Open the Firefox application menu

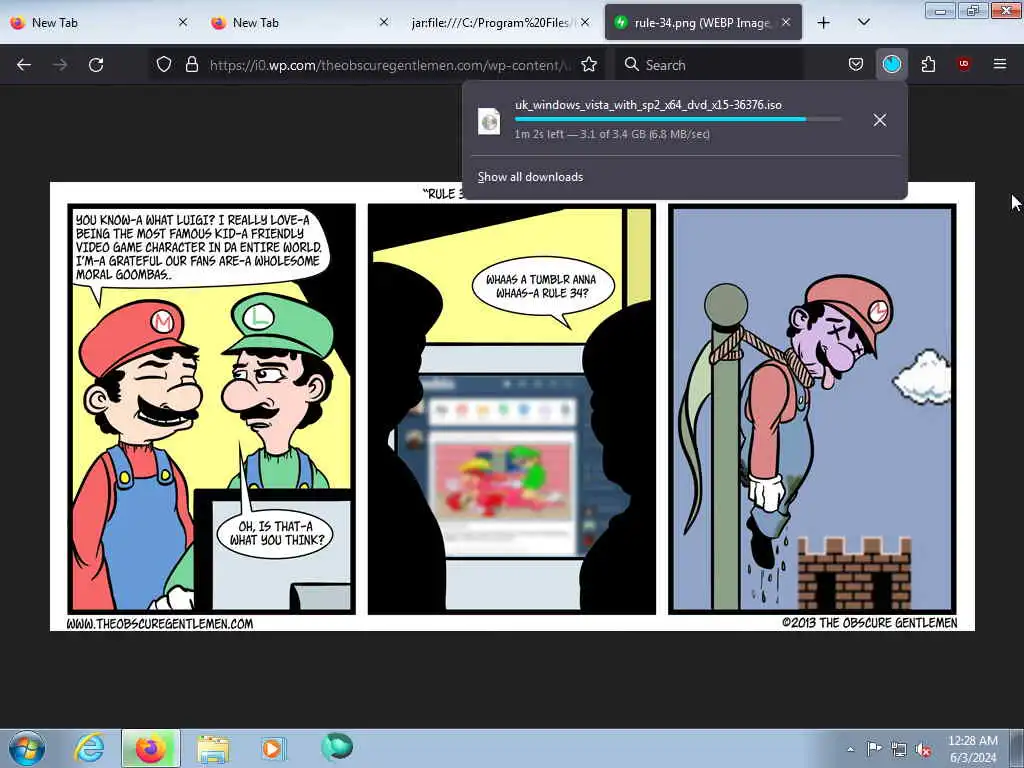tap(1000, 65)
